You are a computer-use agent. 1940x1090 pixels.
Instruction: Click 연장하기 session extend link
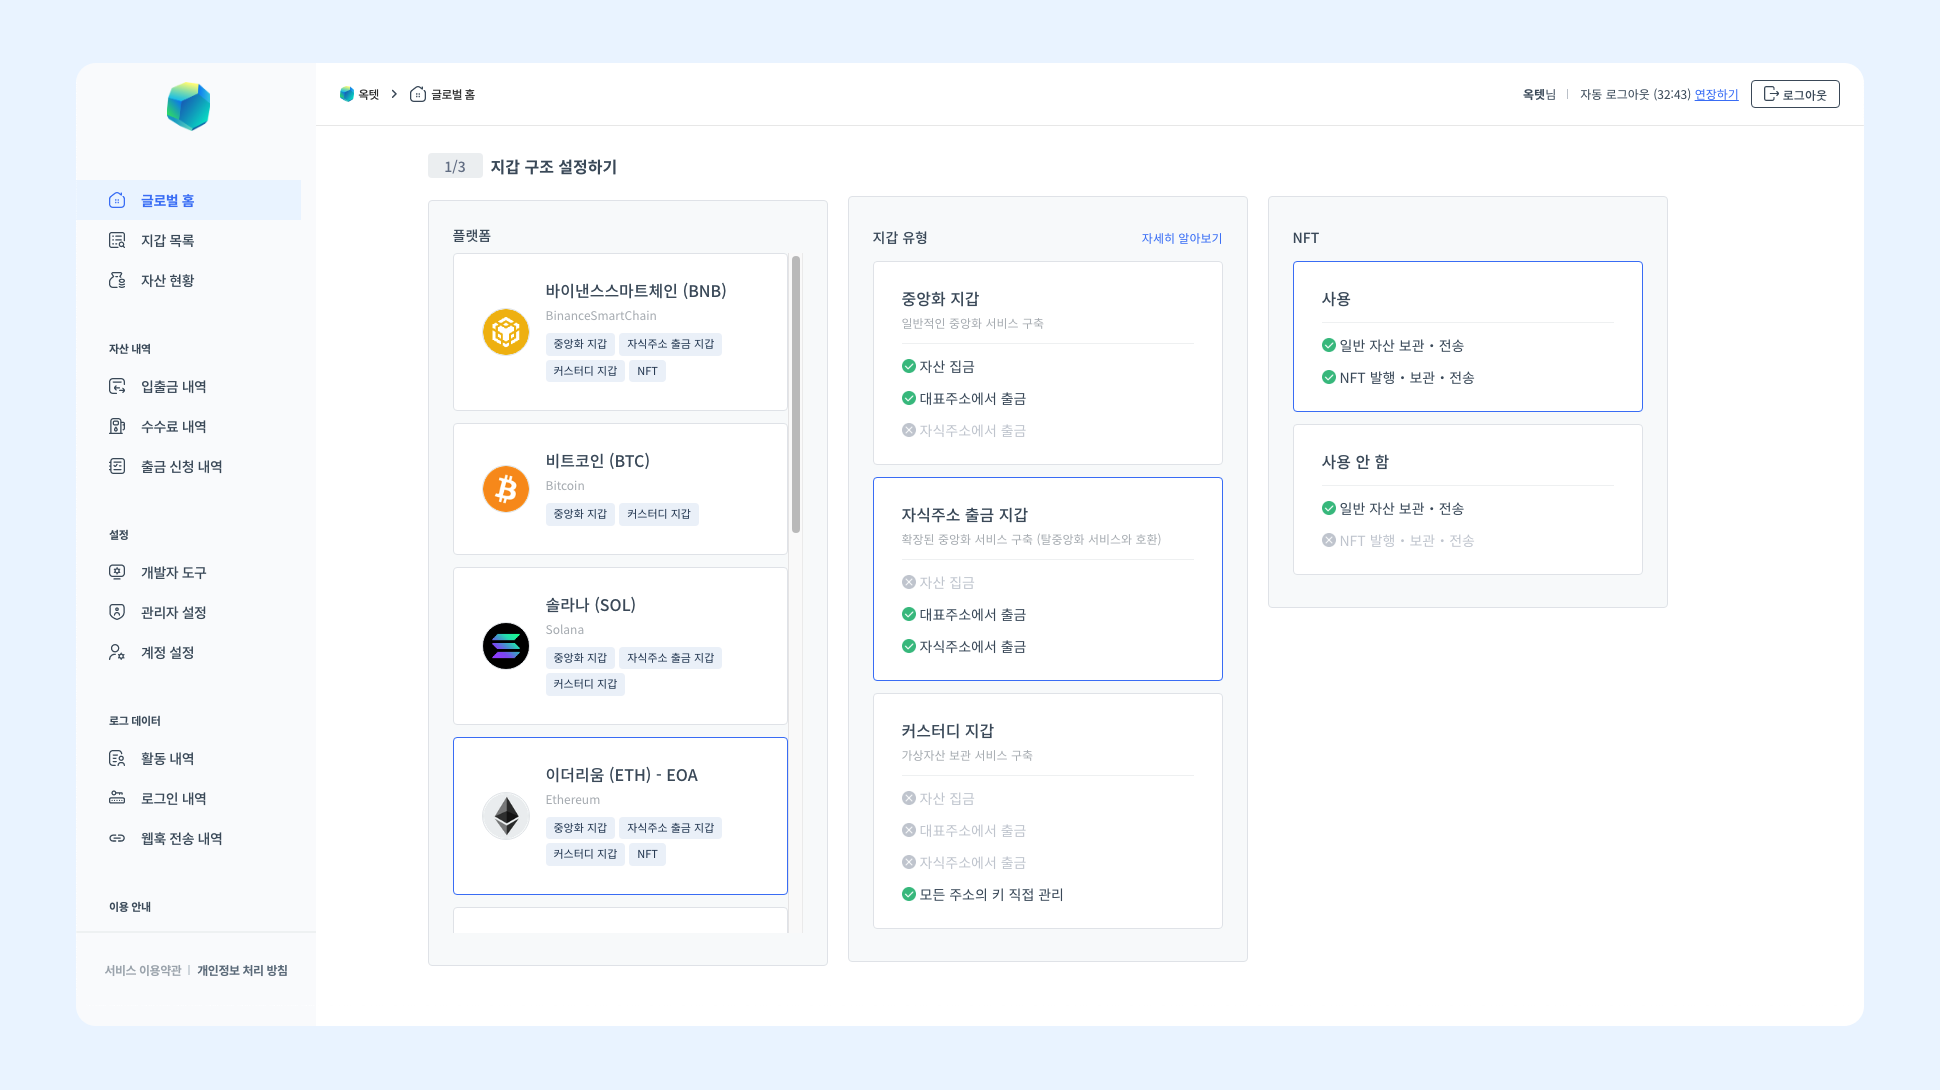pyautogui.click(x=1716, y=95)
